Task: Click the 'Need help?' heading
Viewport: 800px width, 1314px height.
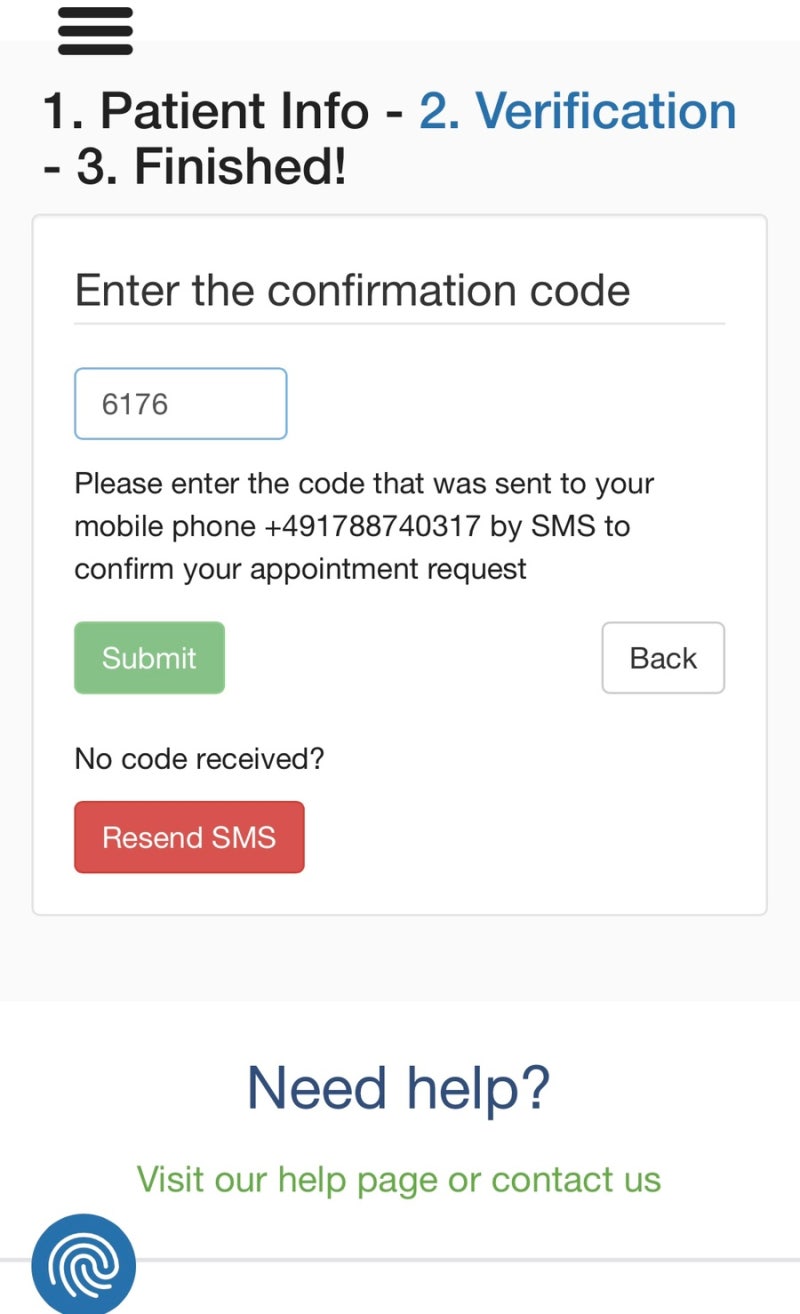Action: pos(399,1088)
